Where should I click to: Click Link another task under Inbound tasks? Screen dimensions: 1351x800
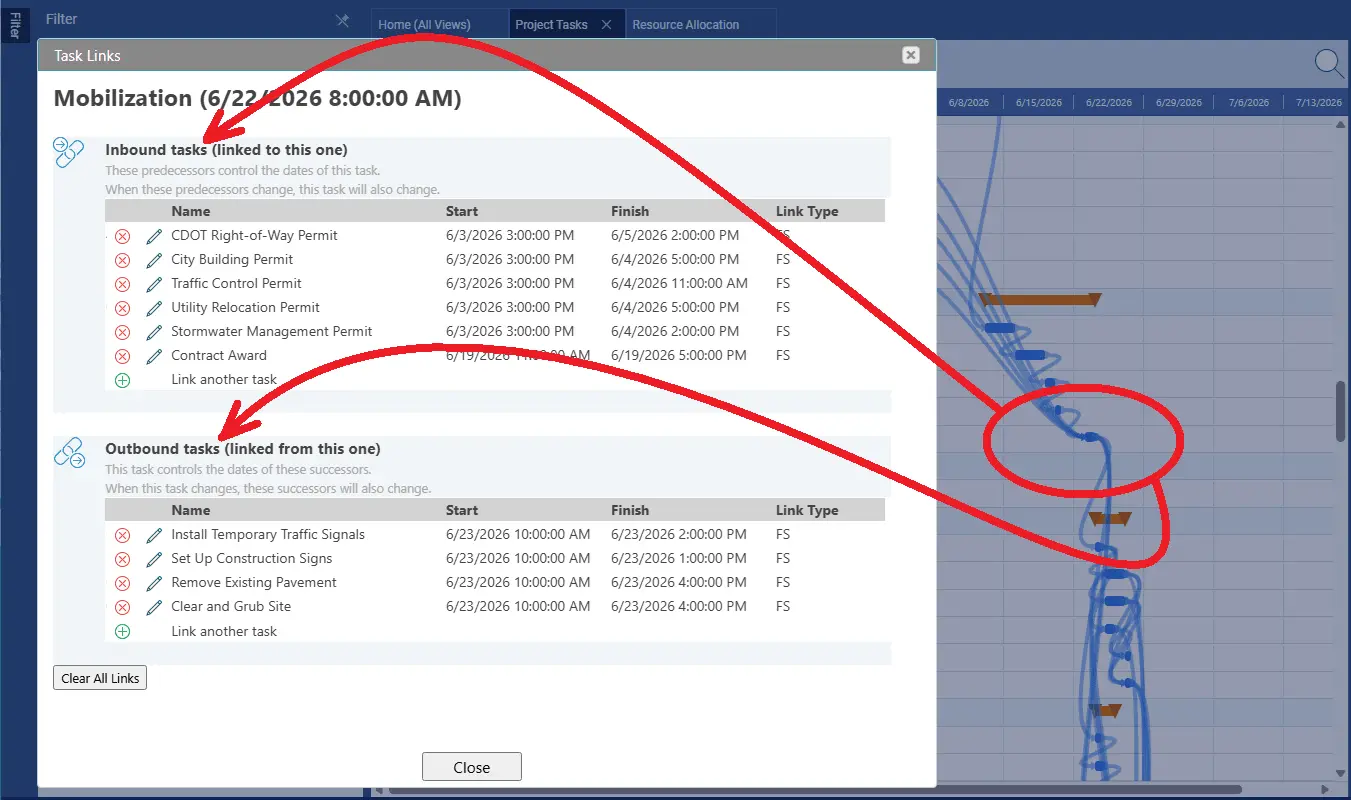tap(224, 379)
